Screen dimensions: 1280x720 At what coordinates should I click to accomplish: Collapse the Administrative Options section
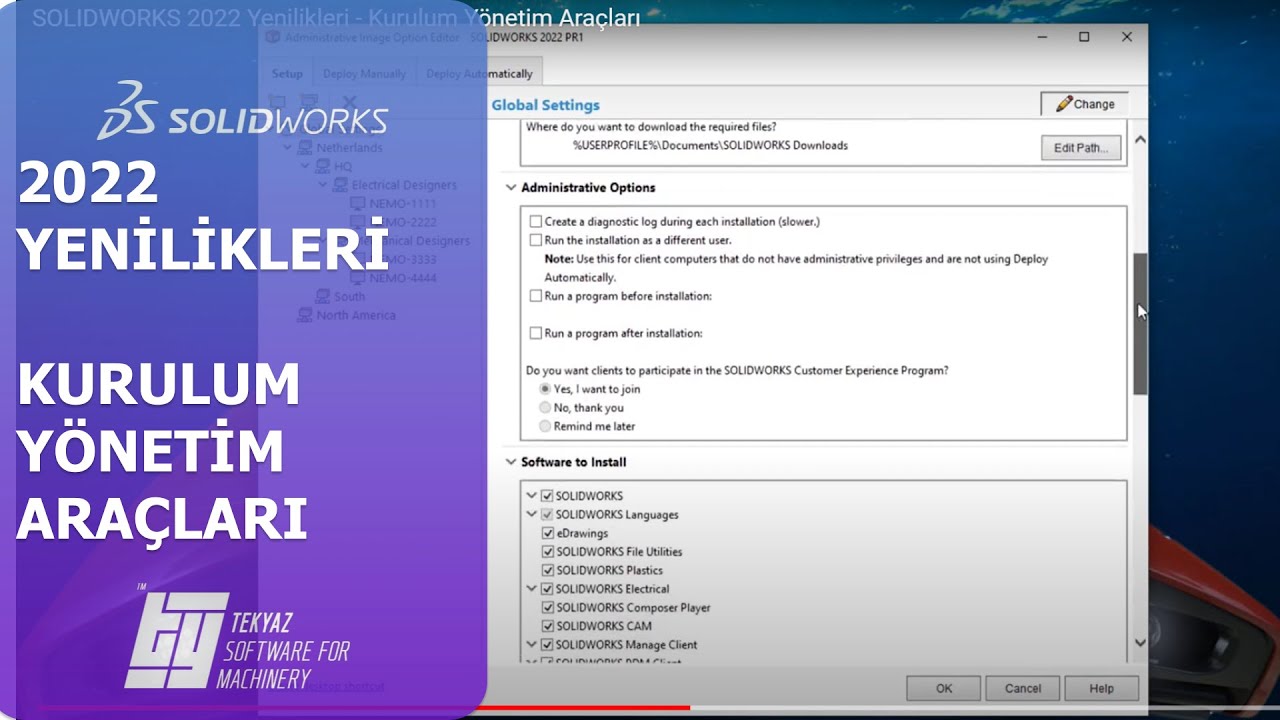[511, 188]
